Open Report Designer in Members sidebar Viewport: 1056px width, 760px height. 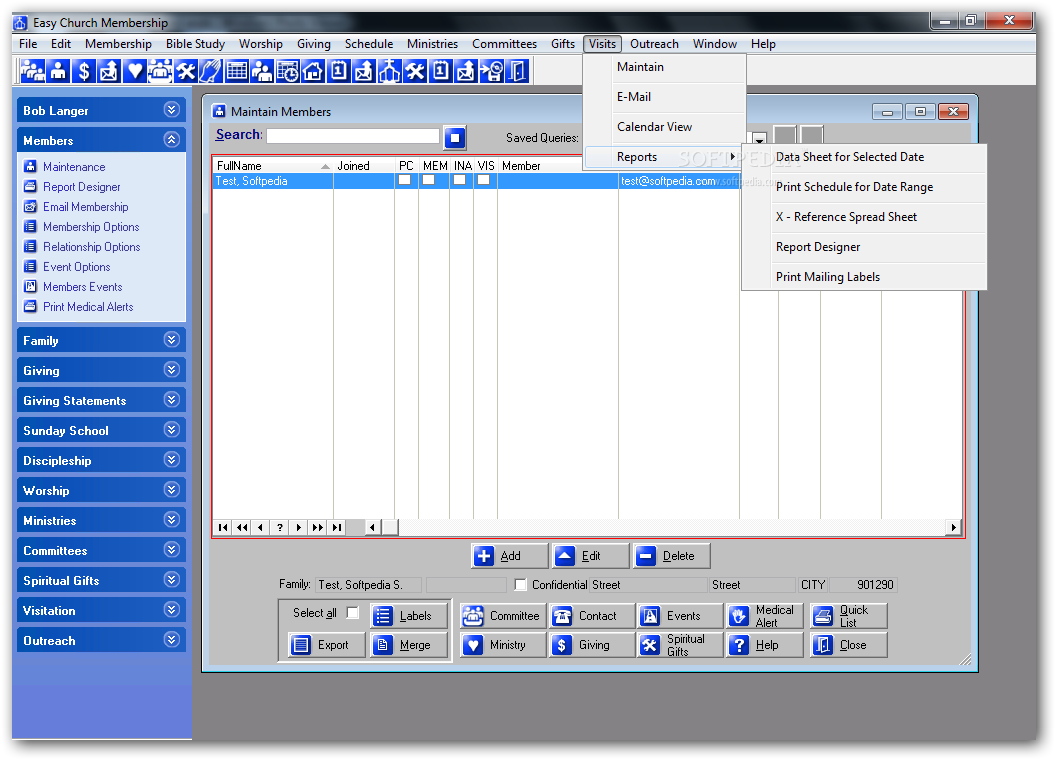pyautogui.click(x=81, y=187)
